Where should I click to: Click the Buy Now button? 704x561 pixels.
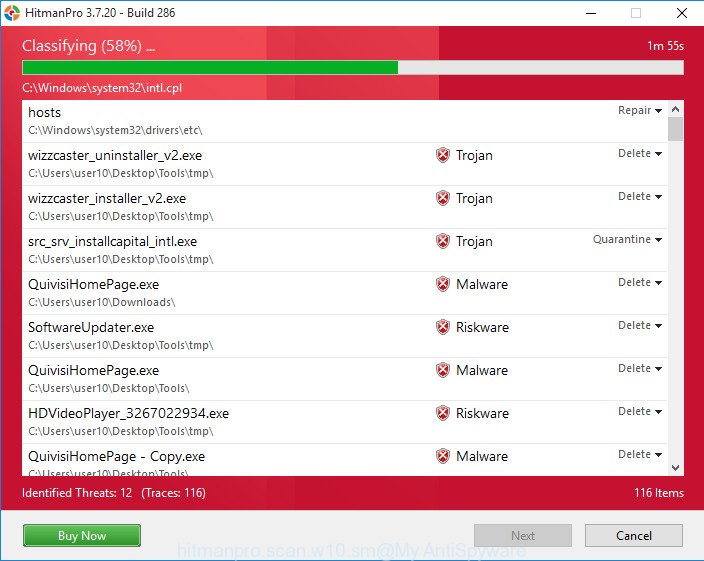pyautogui.click(x=82, y=535)
